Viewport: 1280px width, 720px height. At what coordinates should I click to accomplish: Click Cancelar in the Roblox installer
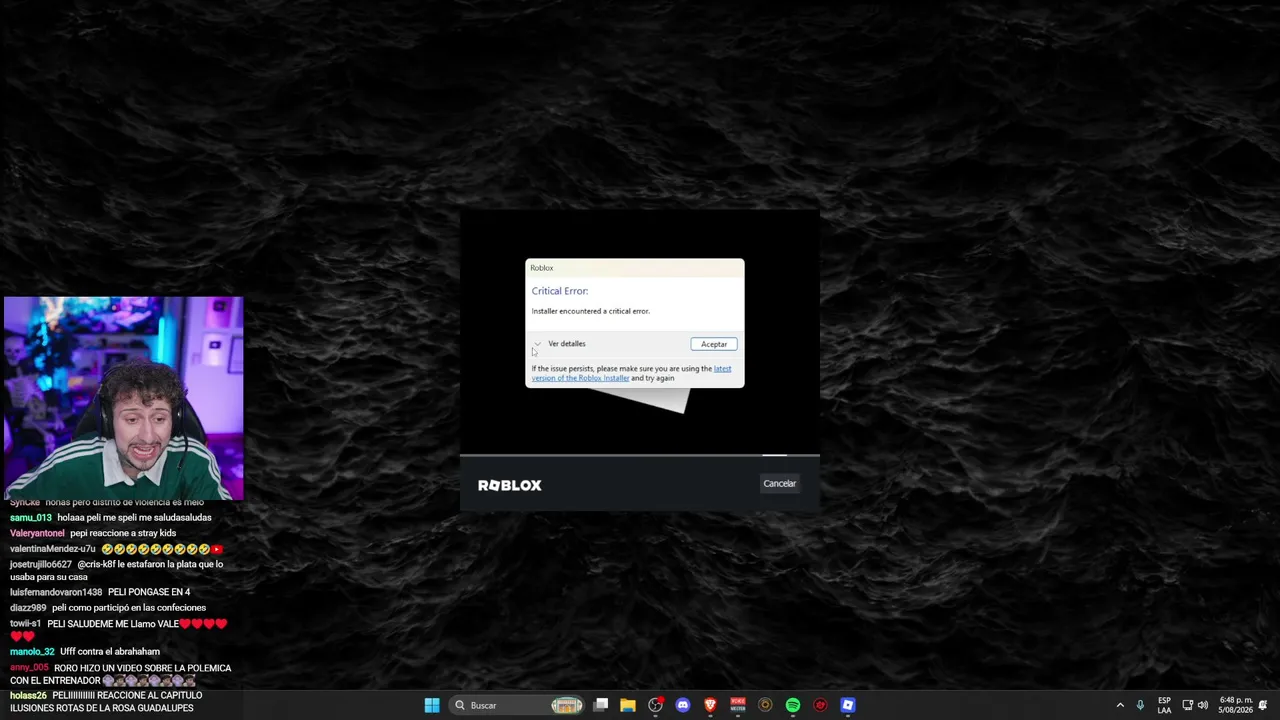tap(780, 484)
